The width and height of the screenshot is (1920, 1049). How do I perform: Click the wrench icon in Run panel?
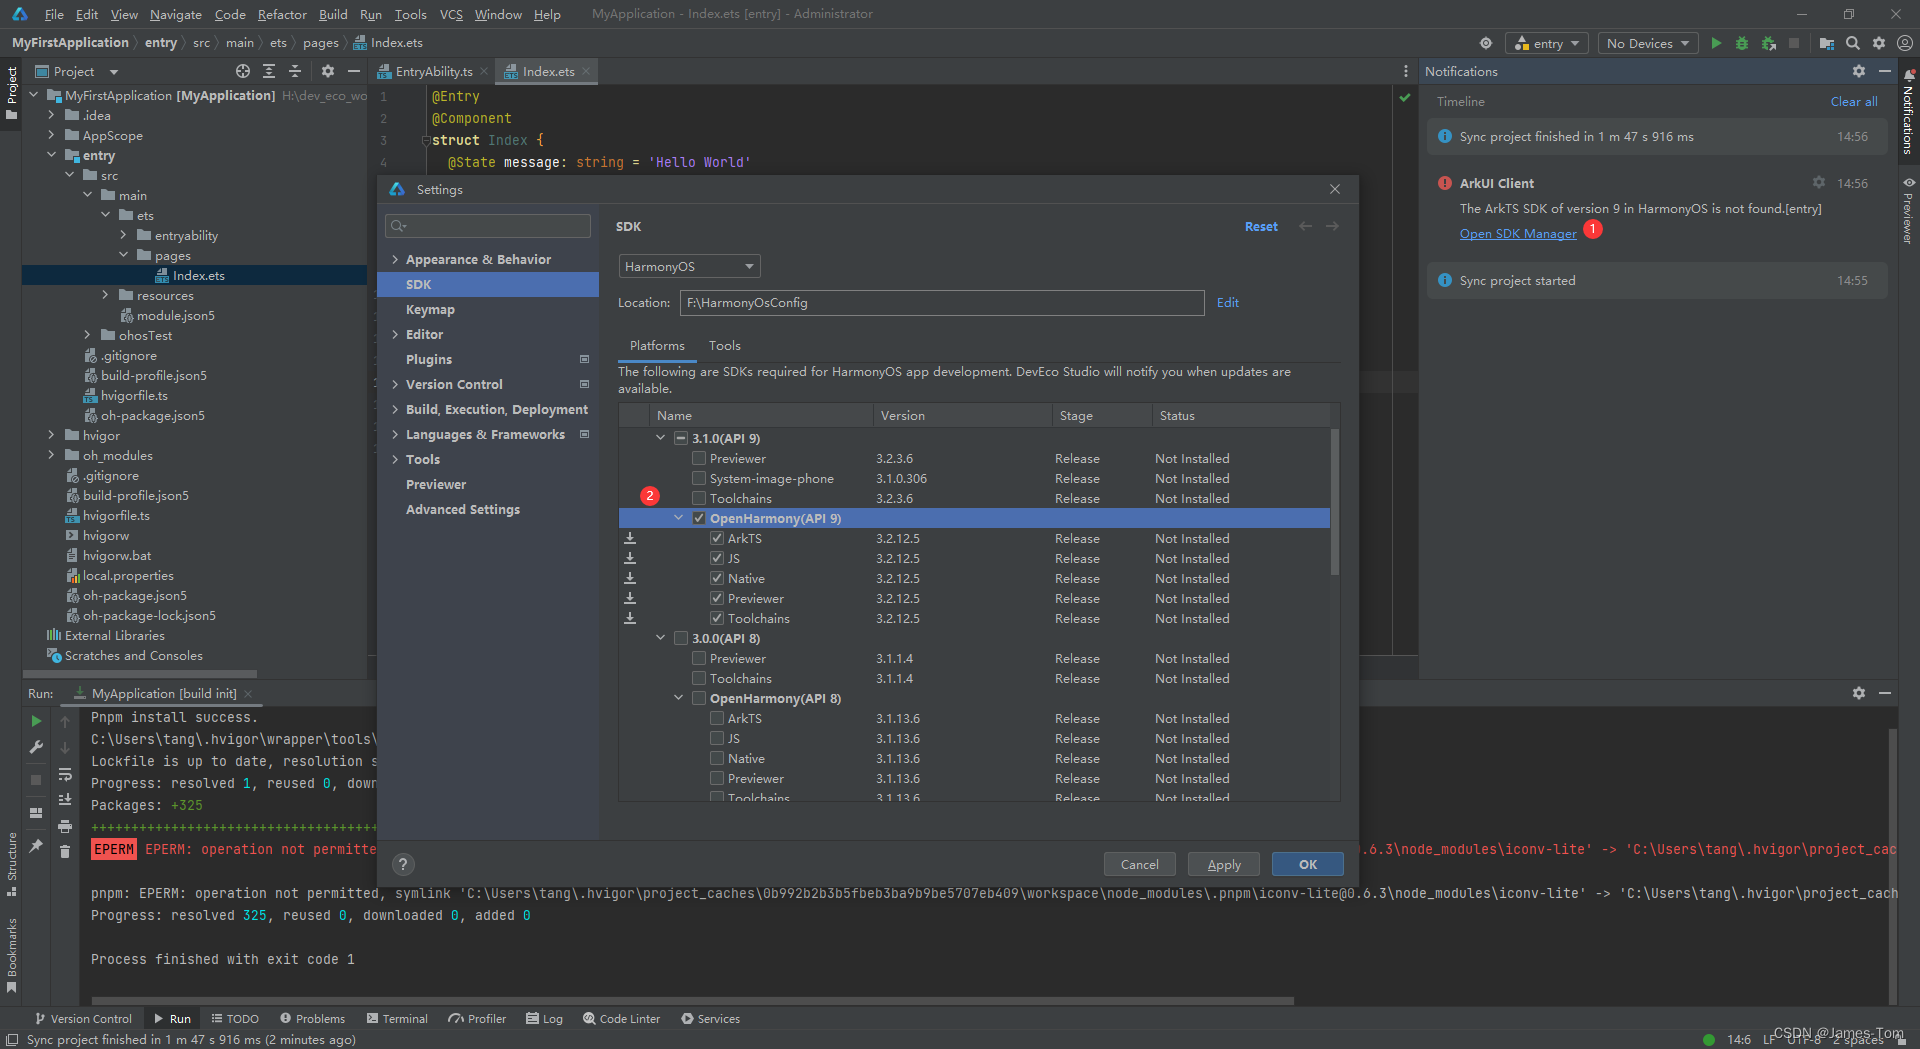[x=36, y=746]
